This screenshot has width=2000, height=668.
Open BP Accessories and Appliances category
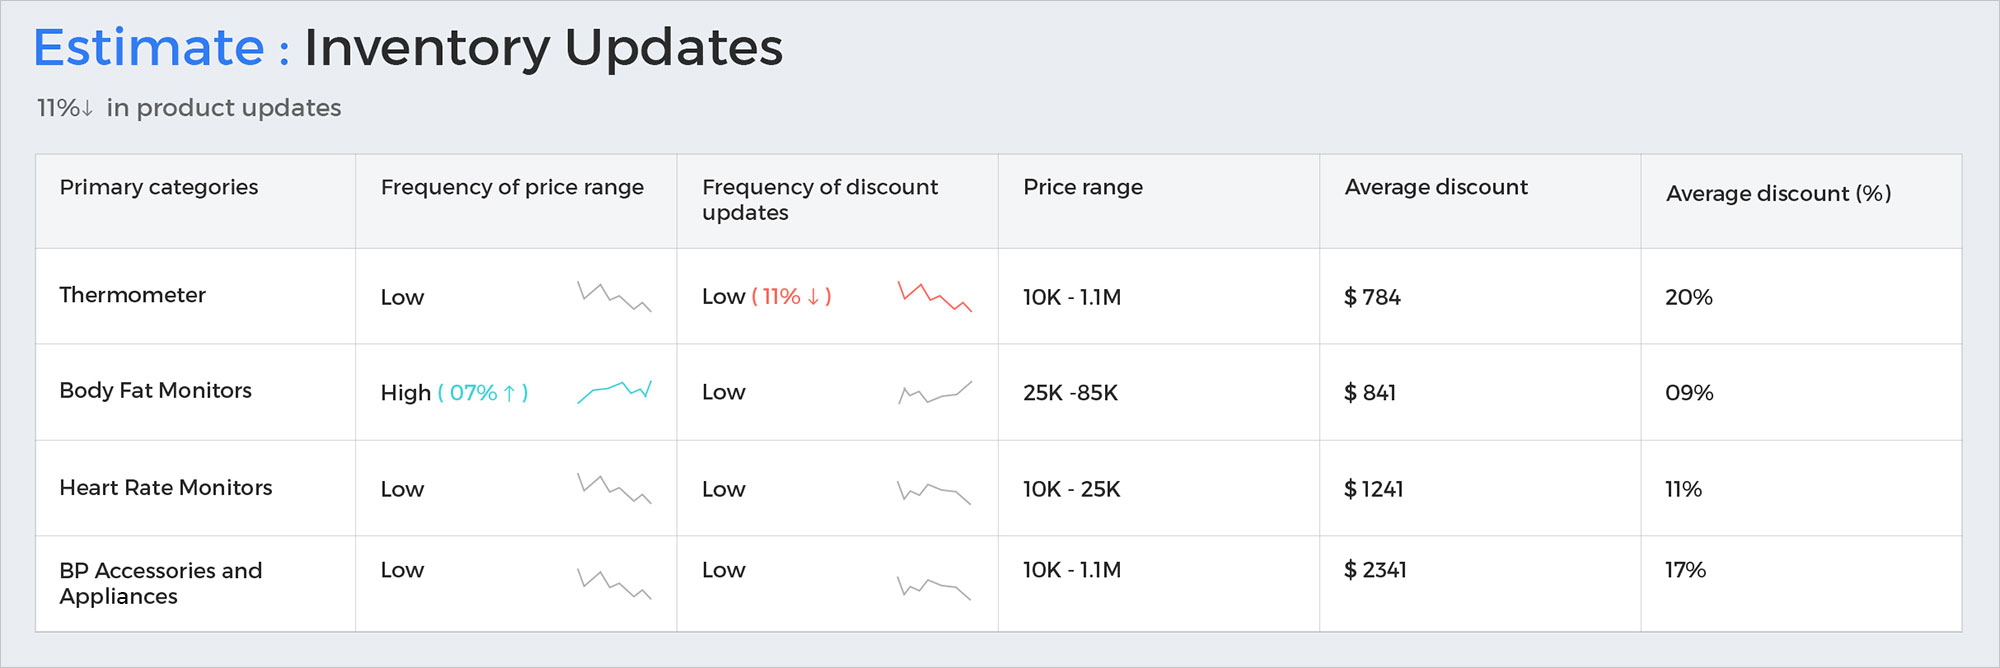160,583
